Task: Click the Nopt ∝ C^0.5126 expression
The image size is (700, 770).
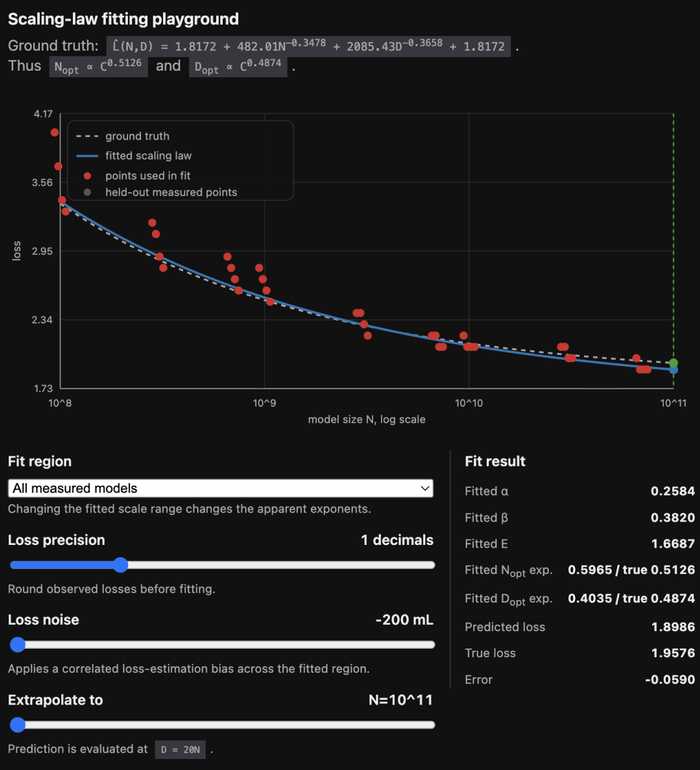Action: click(x=98, y=66)
